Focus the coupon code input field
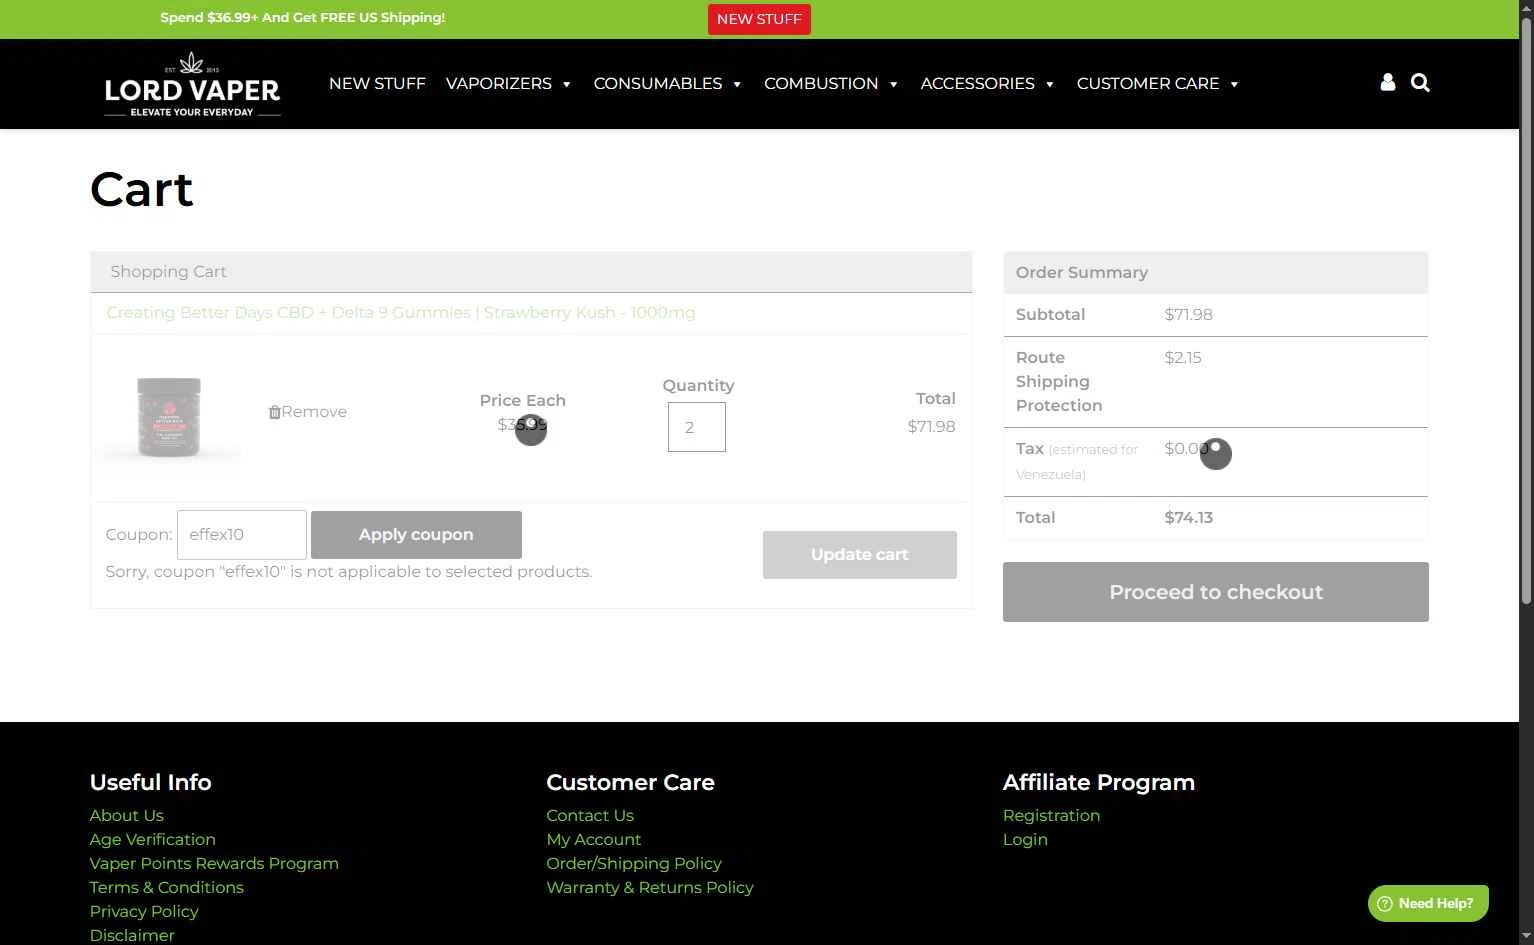This screenshot has width=1534, height=945. click(x=242, y=535)
